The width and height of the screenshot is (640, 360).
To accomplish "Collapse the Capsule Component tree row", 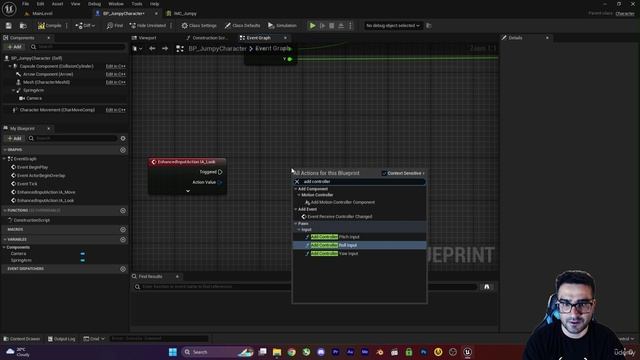I will point(10,66).
